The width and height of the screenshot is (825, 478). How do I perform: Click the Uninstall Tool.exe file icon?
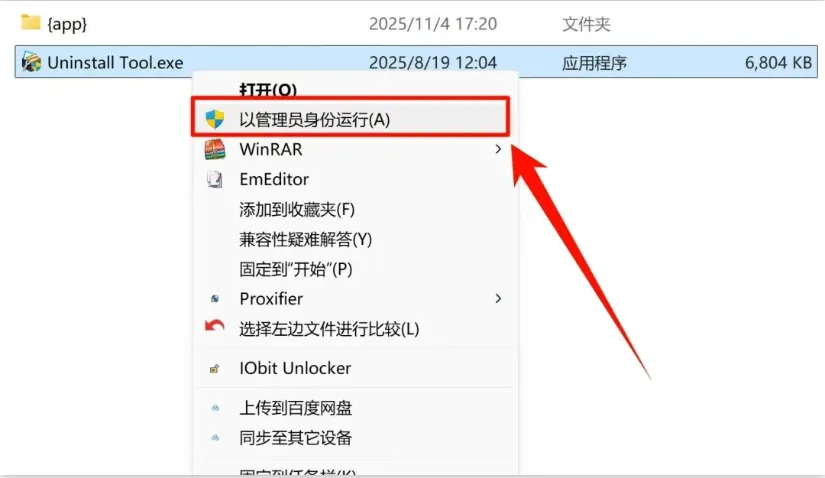[31, 63]
